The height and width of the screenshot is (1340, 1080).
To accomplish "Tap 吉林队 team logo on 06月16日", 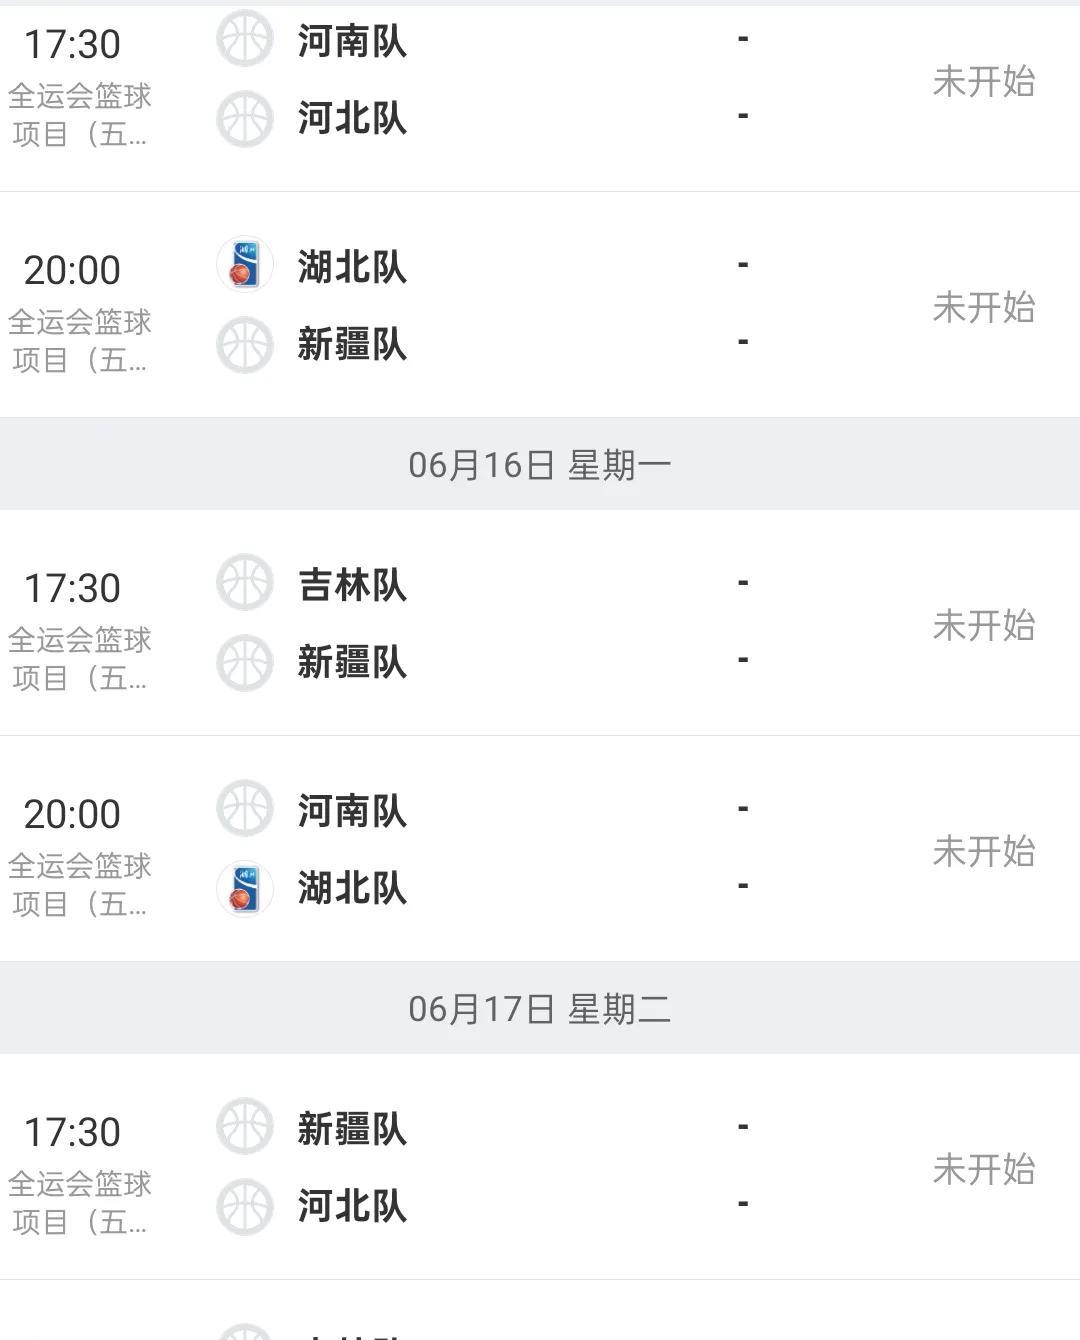I will pyautogui.click(x=245, y=583).
